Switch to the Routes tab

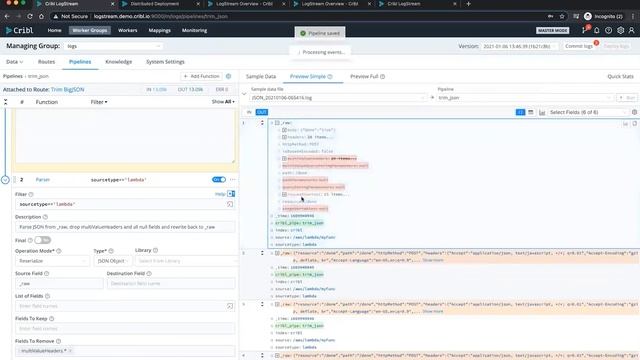click(46, 62)
